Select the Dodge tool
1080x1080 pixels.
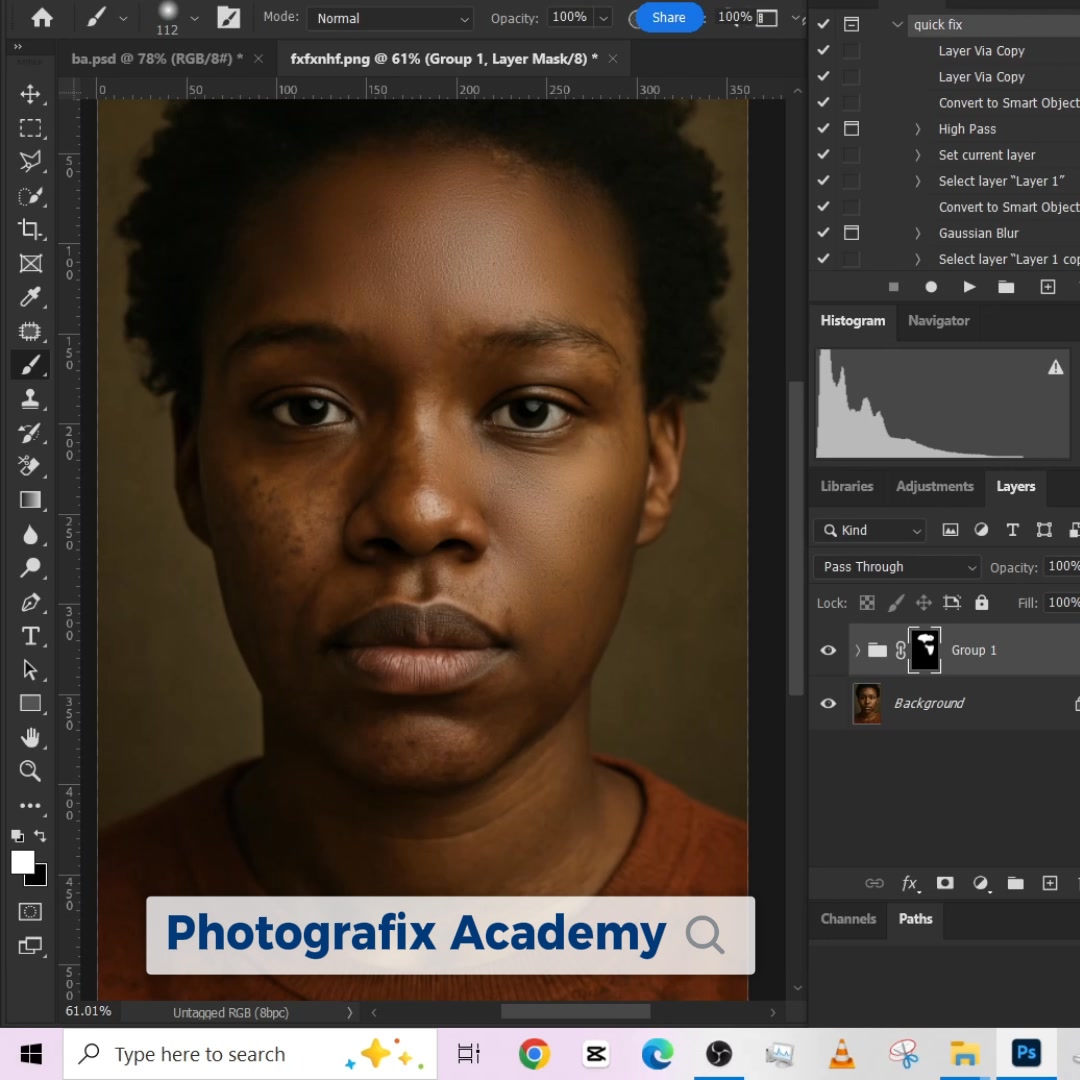pos(30,568)
